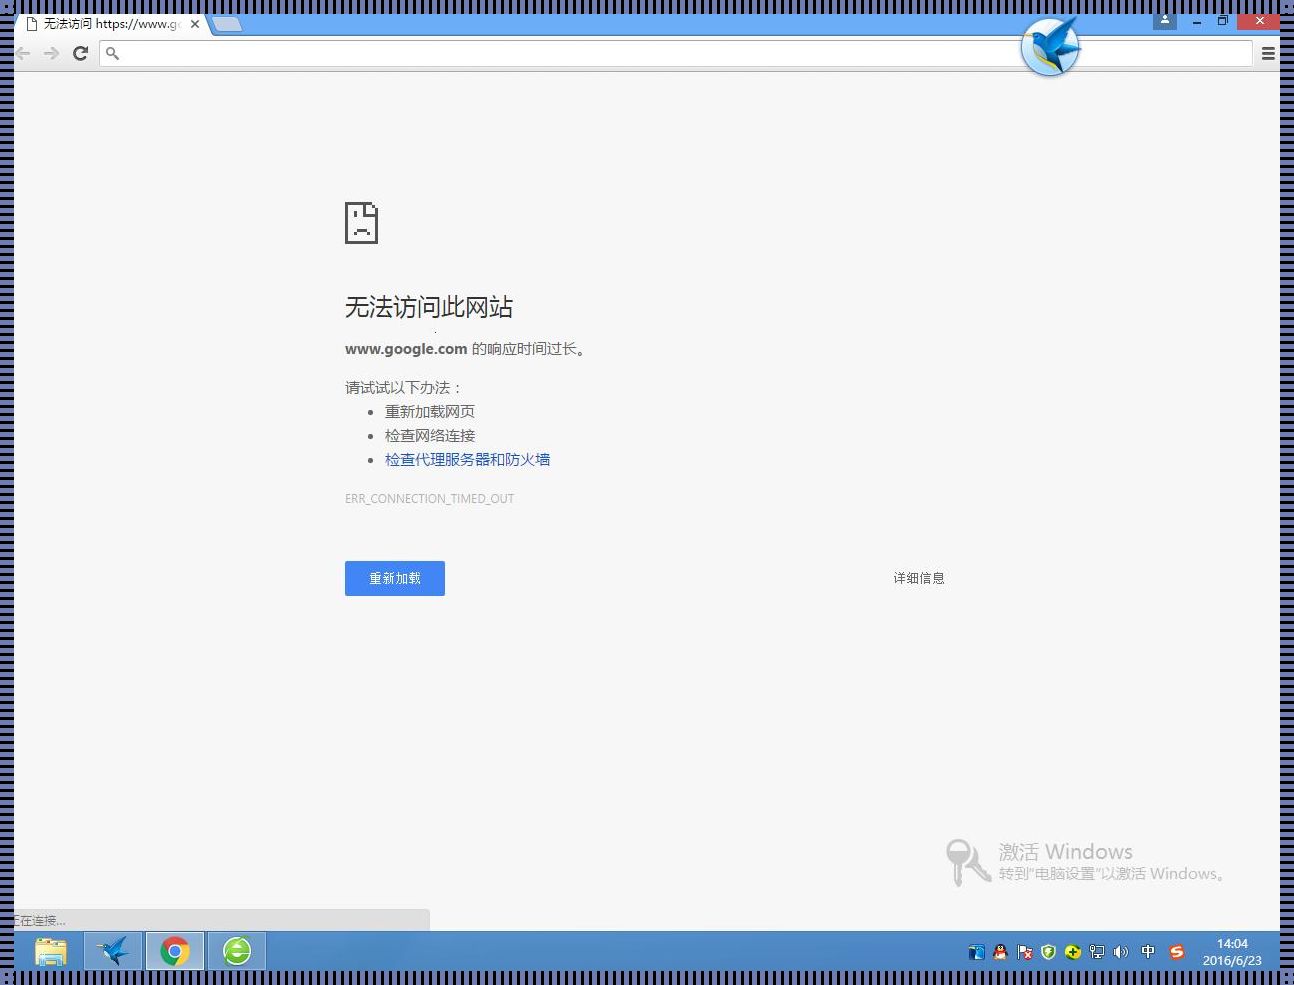This screenshot has height=985, width=1294.
Task: Click the page icon on the tab
Action: 31,24
